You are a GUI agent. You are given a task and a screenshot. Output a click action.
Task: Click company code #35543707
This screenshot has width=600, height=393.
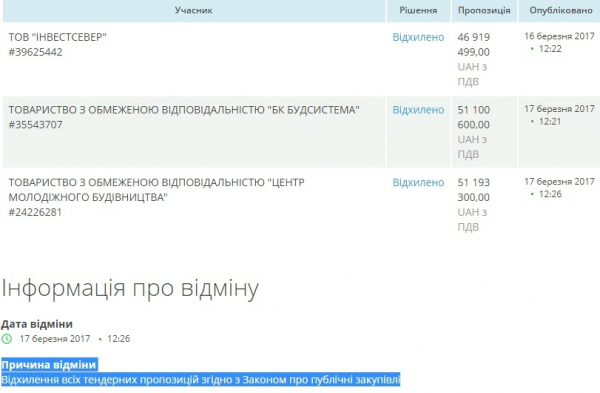35,125
